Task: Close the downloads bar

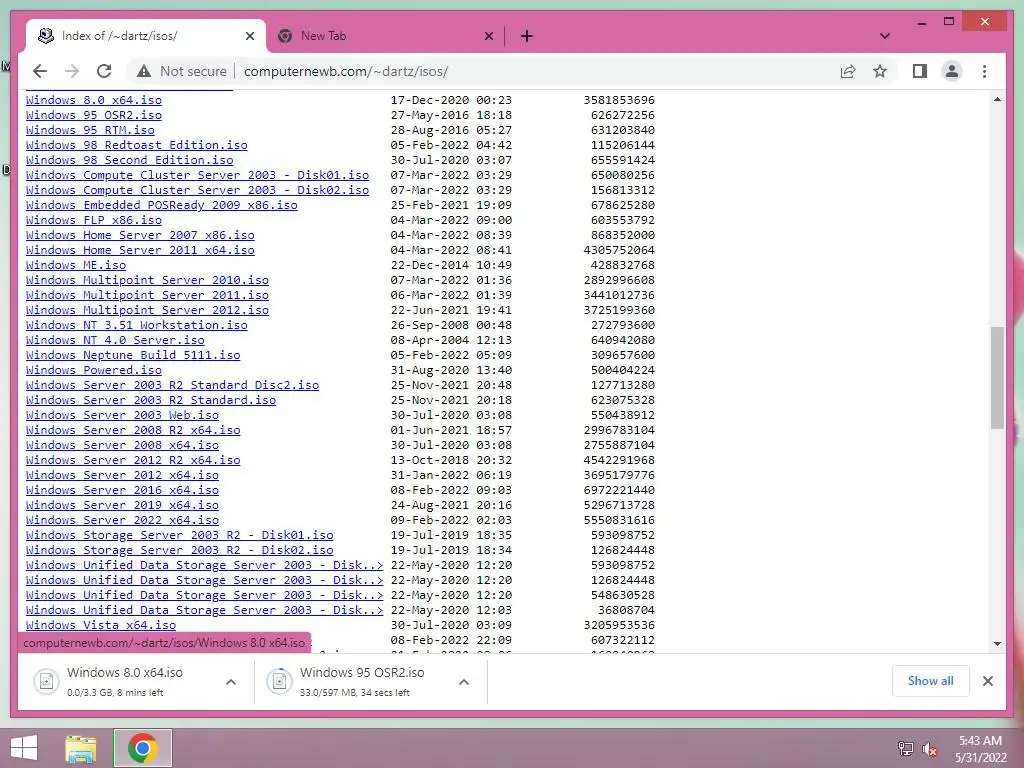Action: pyautogui.click(x=987, y=681)
